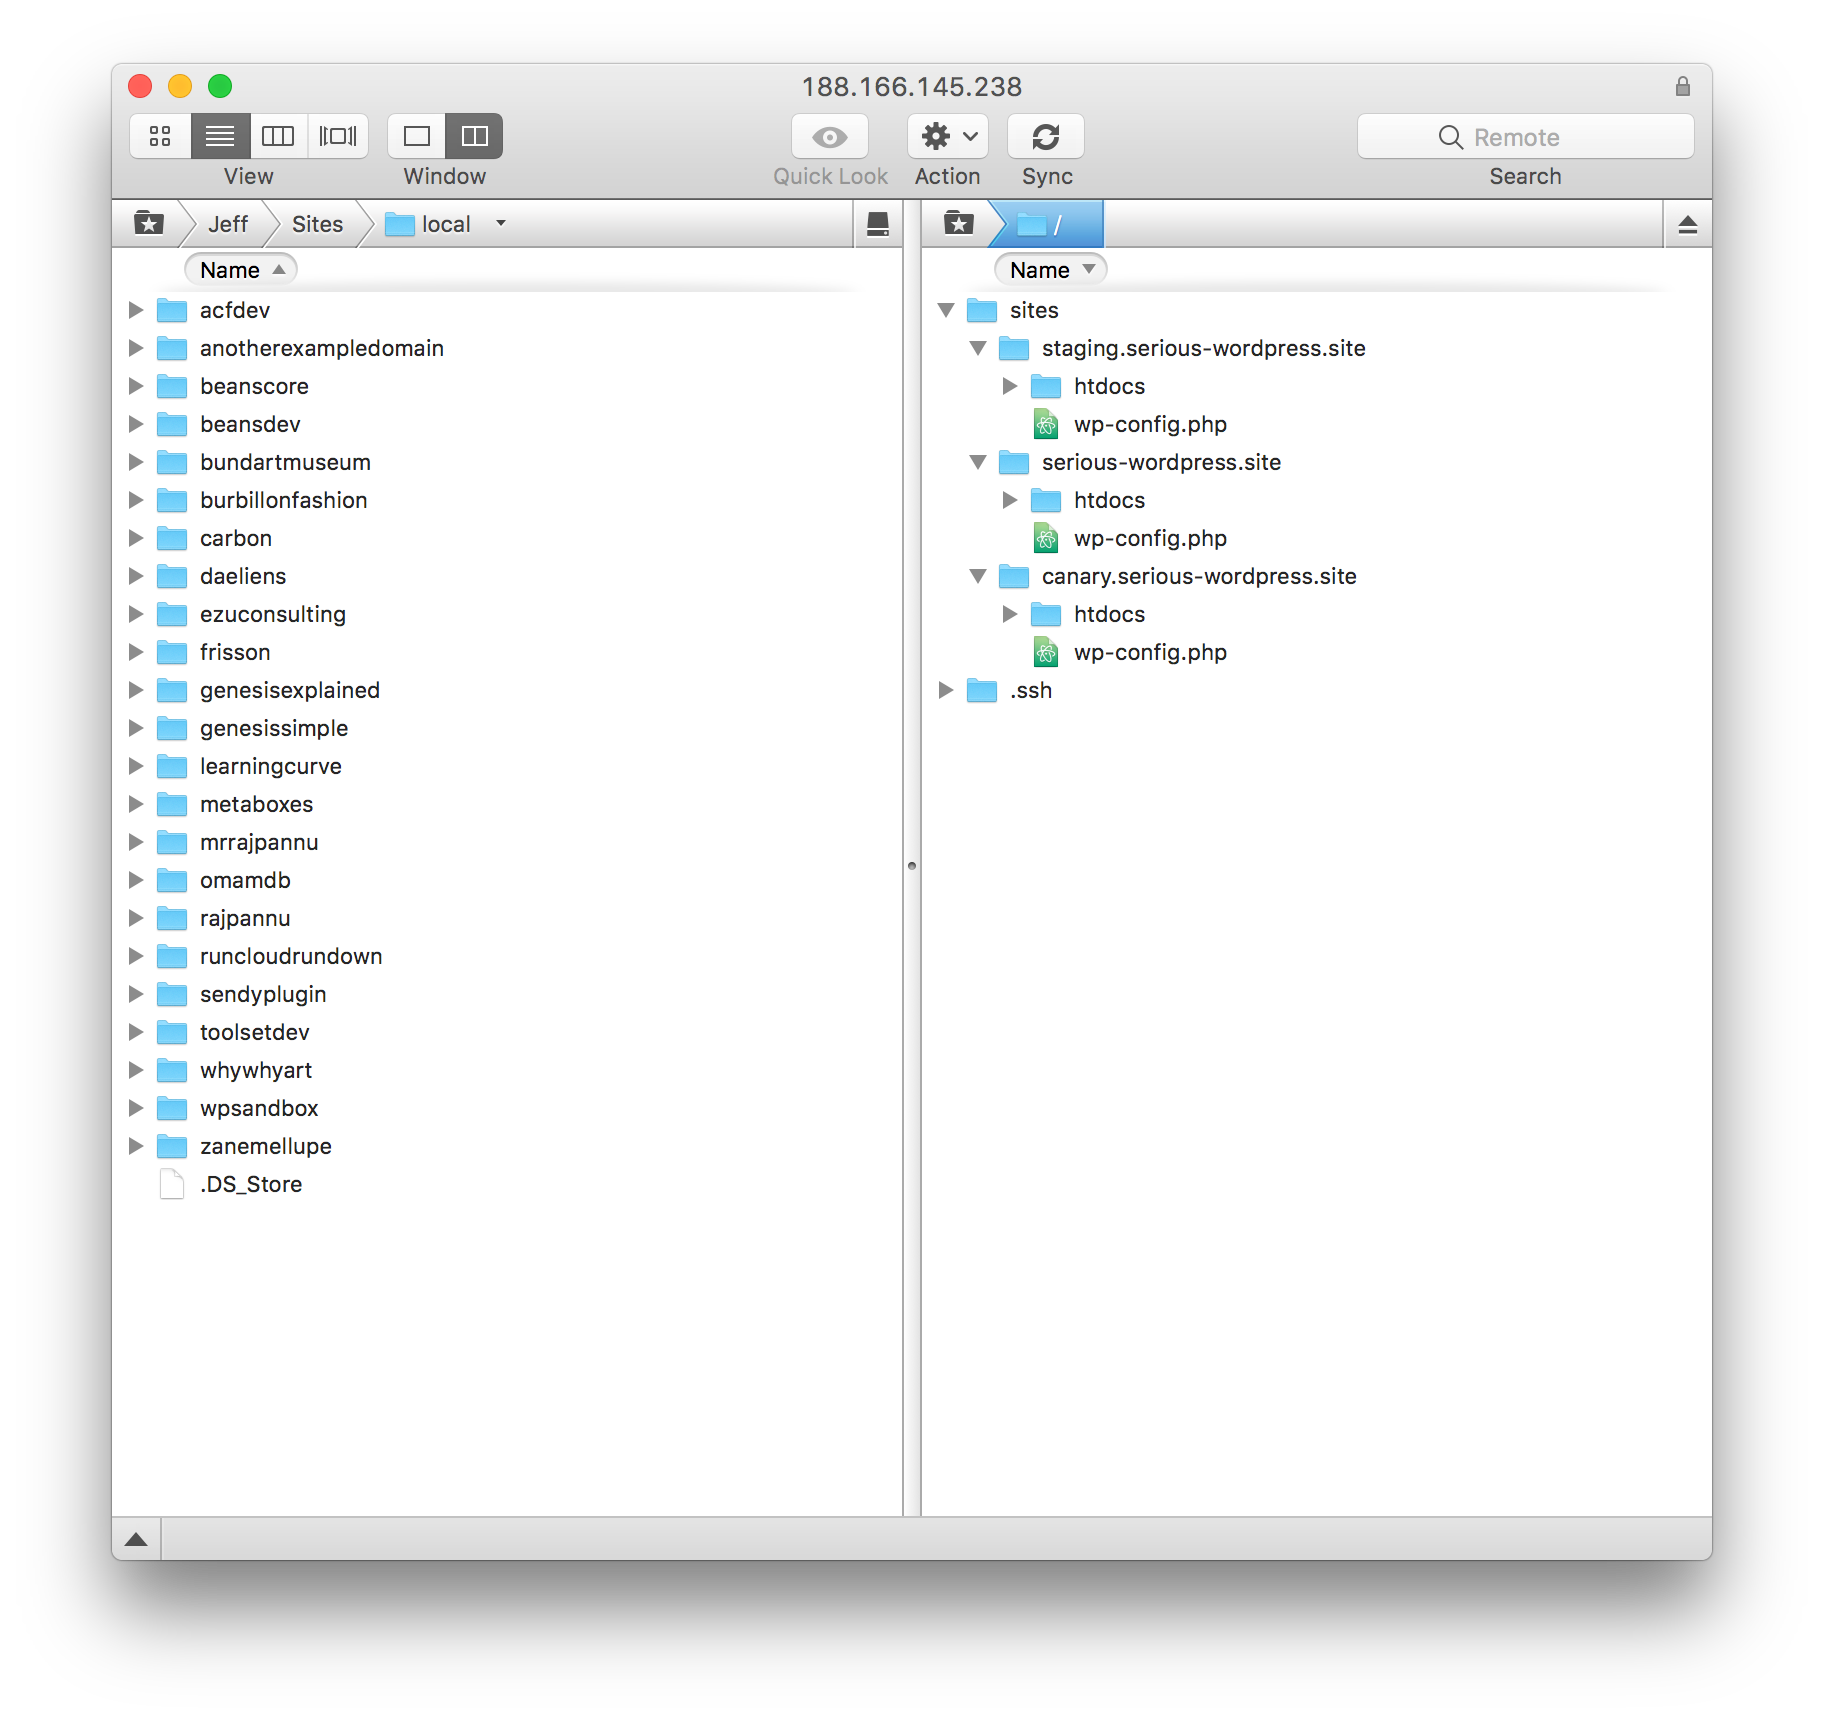Image resolution: width=1824 pixels, height=1720 pixels.
Task: Select the zanemellupe folder name
Action: pos(266,1146)
